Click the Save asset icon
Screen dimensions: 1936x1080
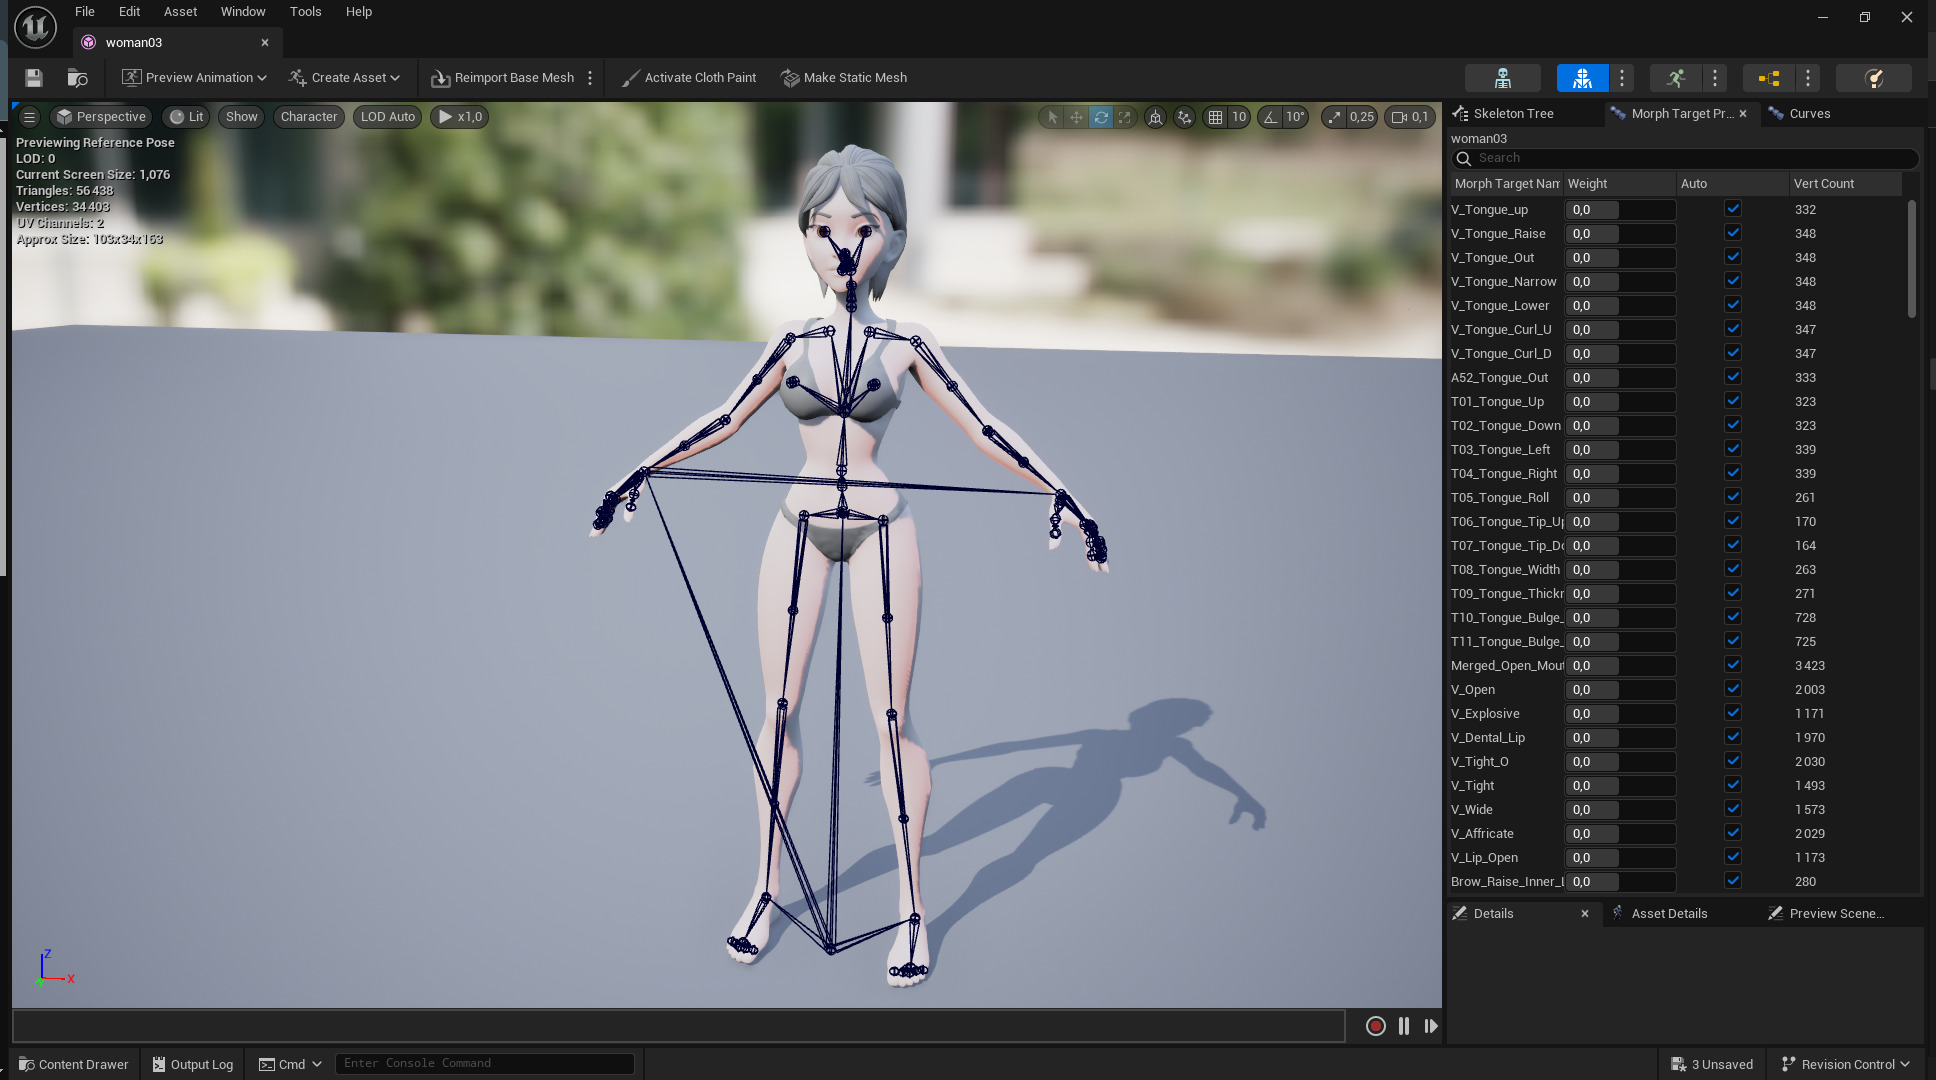click(x=34, y=78)
